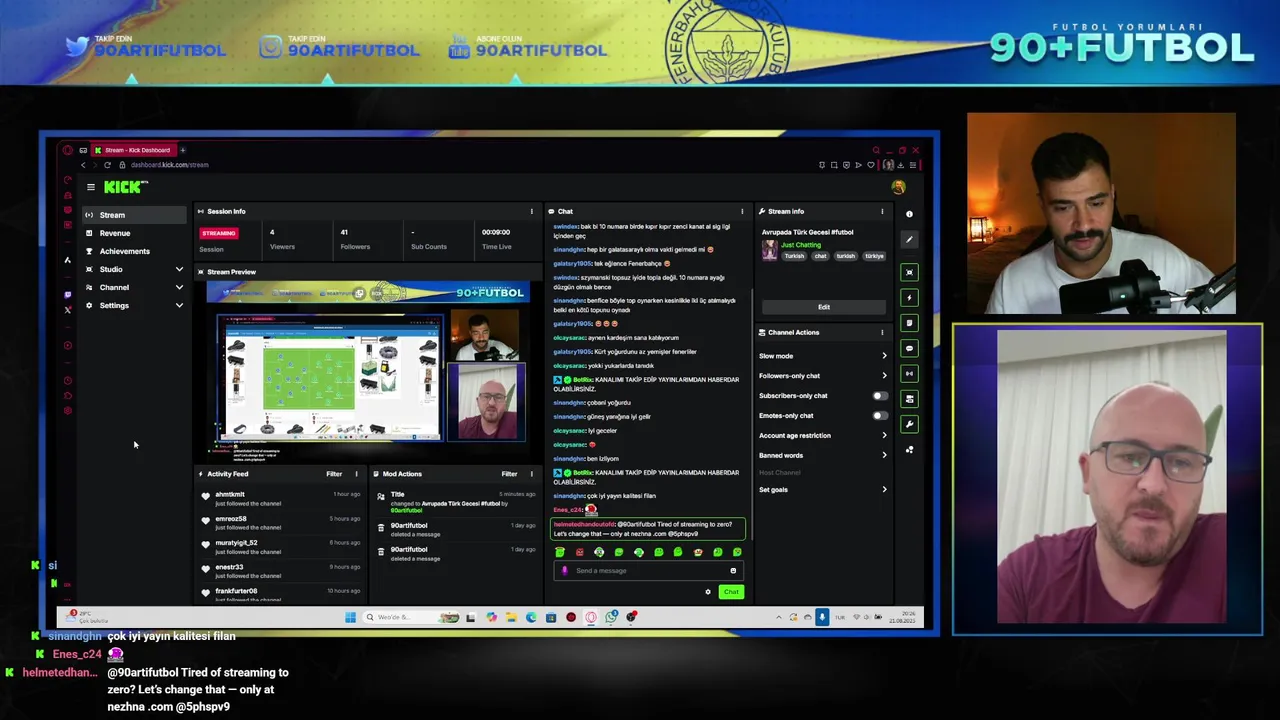Viewport: 1280px width, 720px height.
Task: Toggle the stream preview widget icon
Action: tap(909, 272)
